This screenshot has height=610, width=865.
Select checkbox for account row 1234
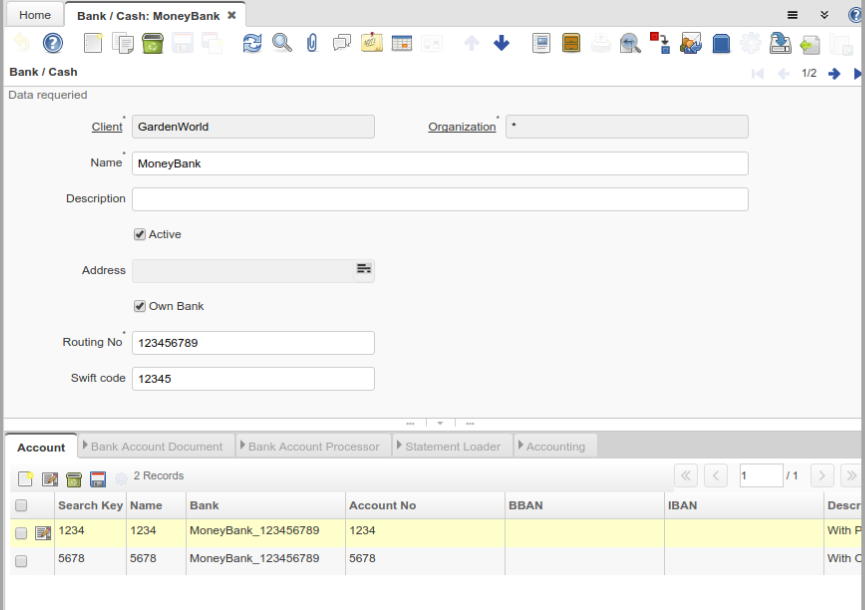point(21,533)
